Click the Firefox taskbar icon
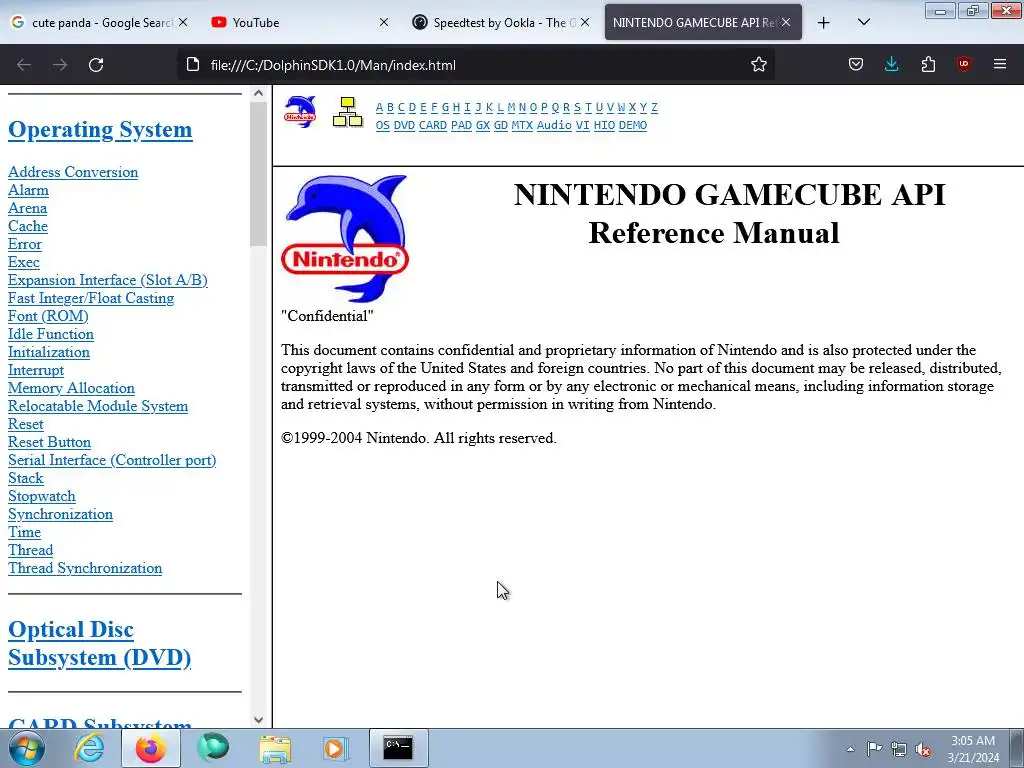Image resolution: width=1024 pixels, height=768 pixels. point(150,748)
